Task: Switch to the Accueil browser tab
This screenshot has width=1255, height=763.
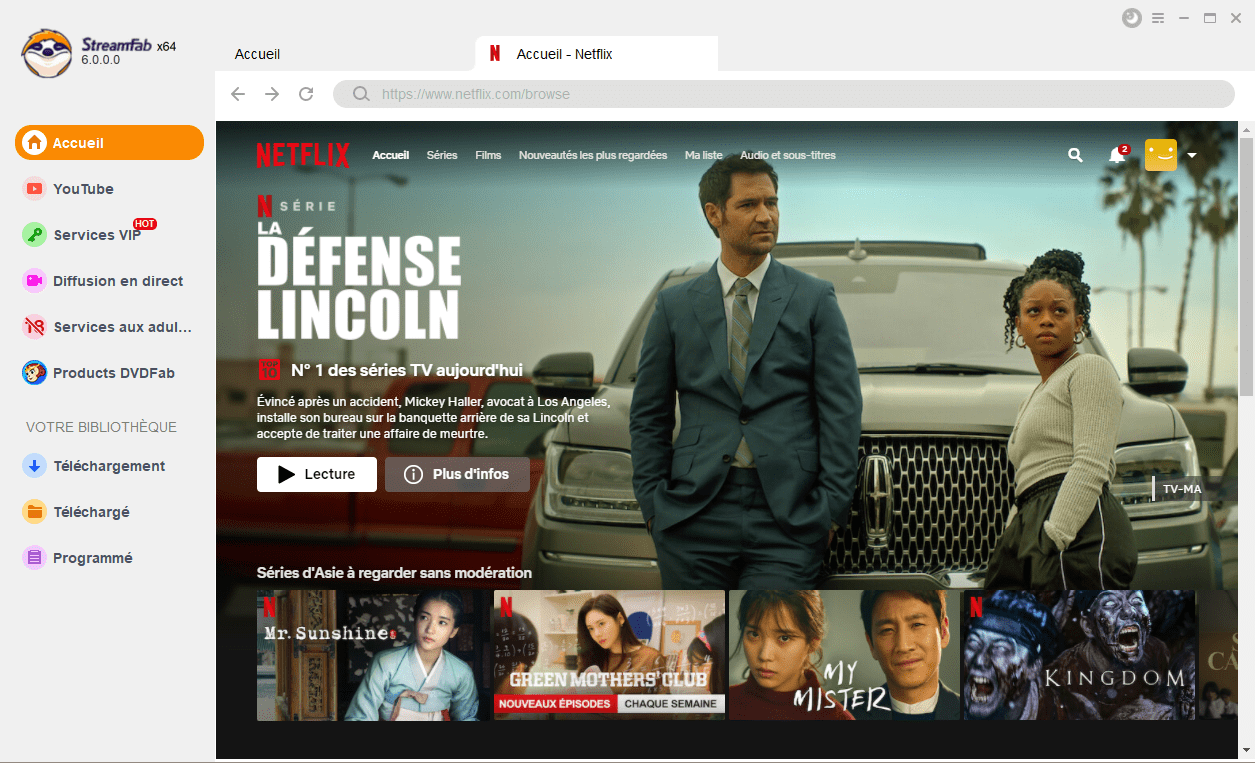Action: pyautogui.click(x=258, y=54)
